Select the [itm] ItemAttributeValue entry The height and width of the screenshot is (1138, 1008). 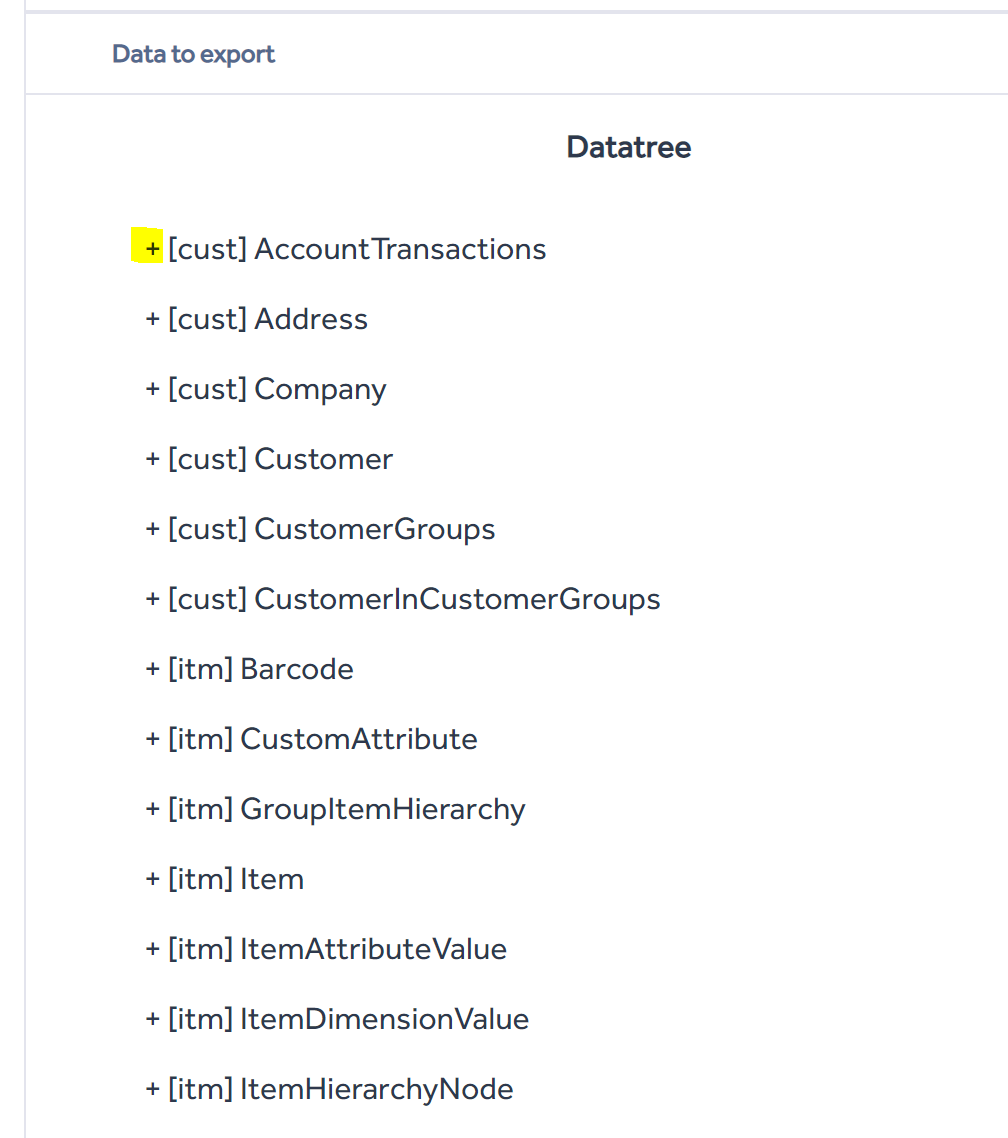[337, 949]
